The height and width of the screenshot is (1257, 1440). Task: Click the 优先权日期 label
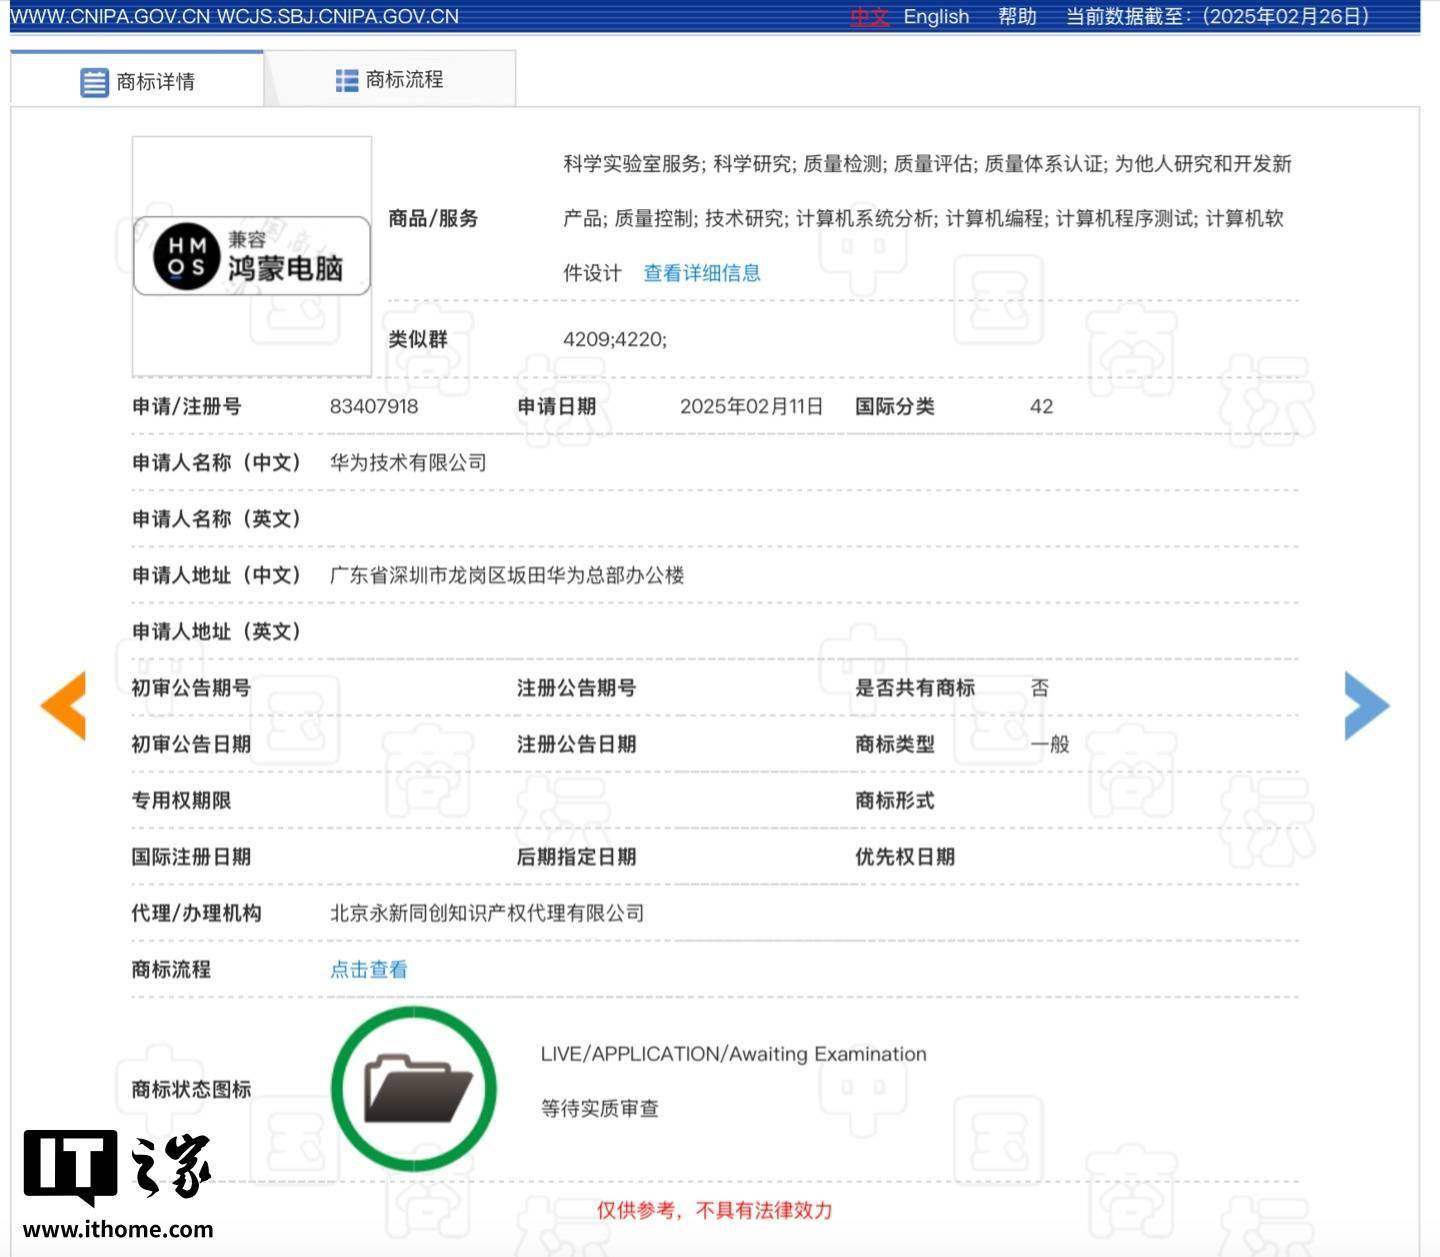point(905,857)
